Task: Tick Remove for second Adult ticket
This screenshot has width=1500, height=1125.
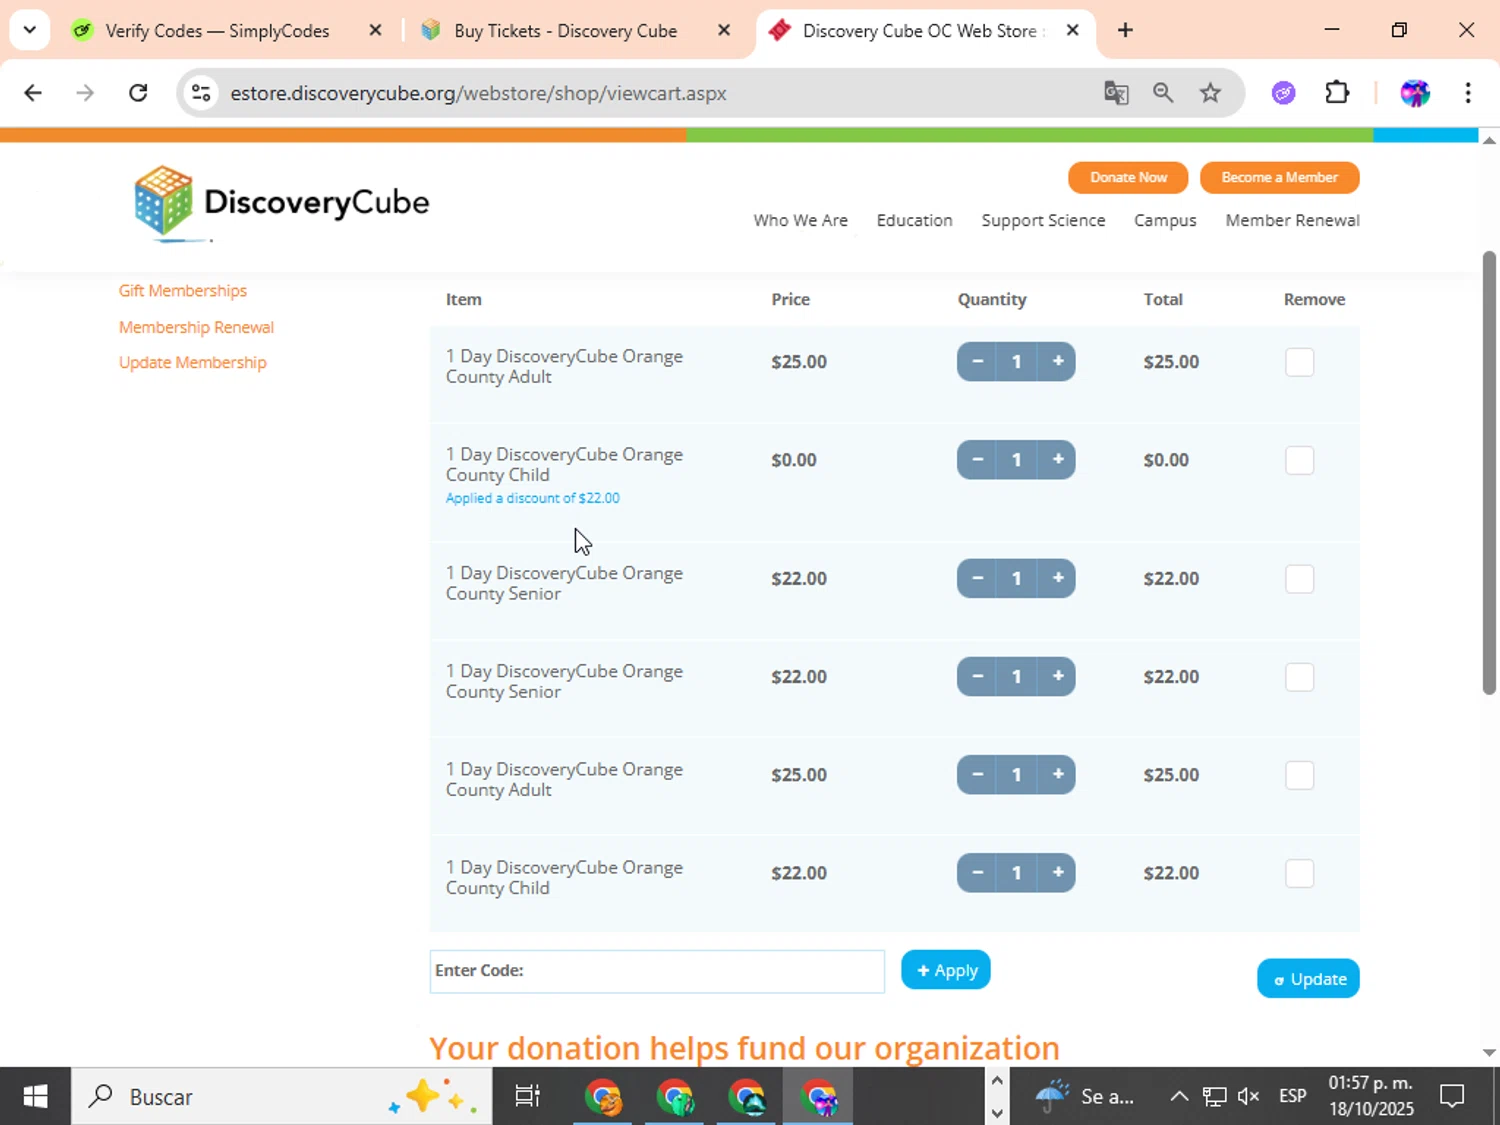Action: click(1299, 775)
